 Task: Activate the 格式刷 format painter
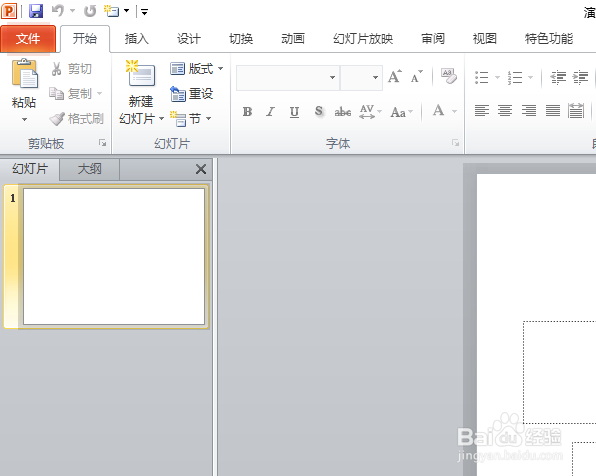click(76, 119)
